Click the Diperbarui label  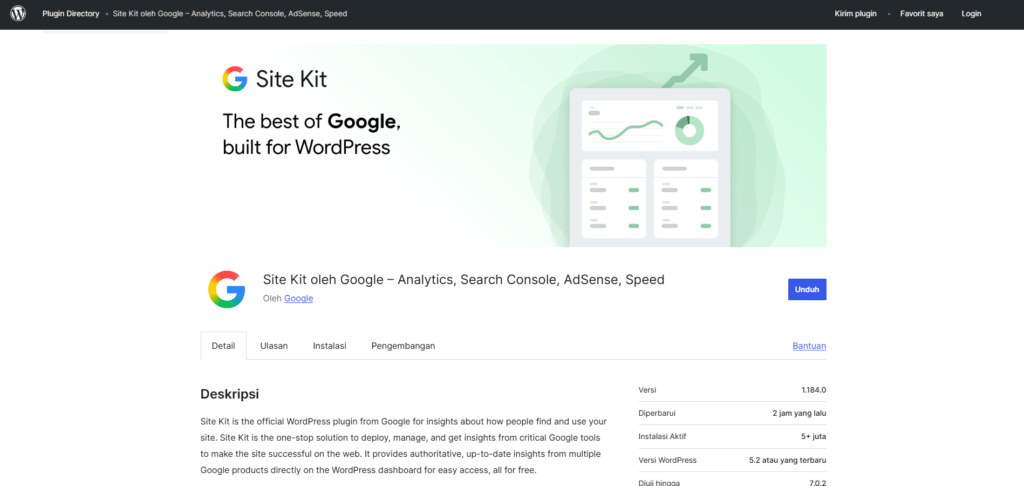[x=657, y=413]
